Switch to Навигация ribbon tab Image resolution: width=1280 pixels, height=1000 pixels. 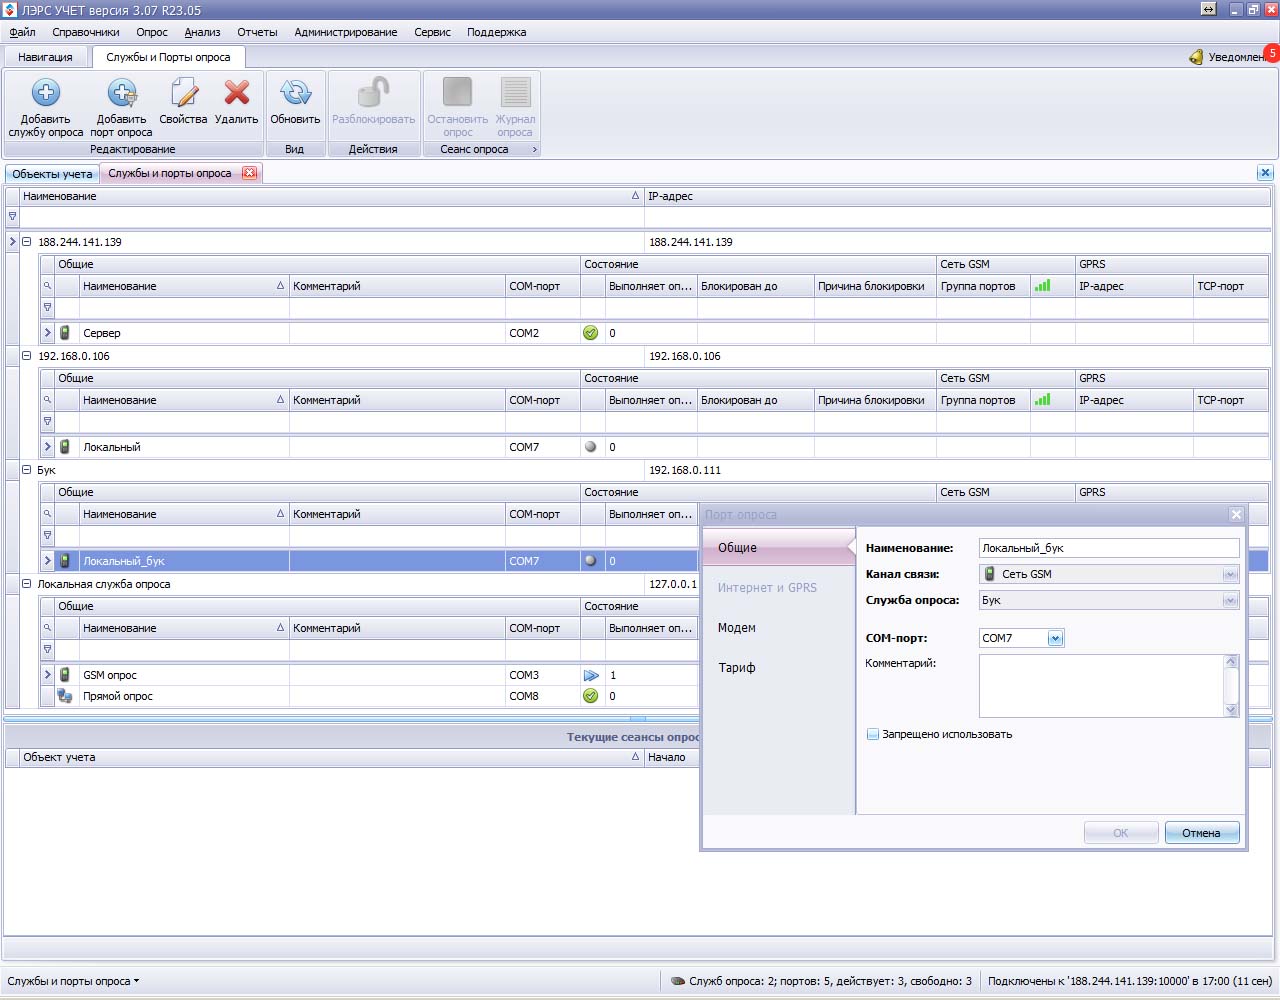pyautogui.click(x=45, y=57)
